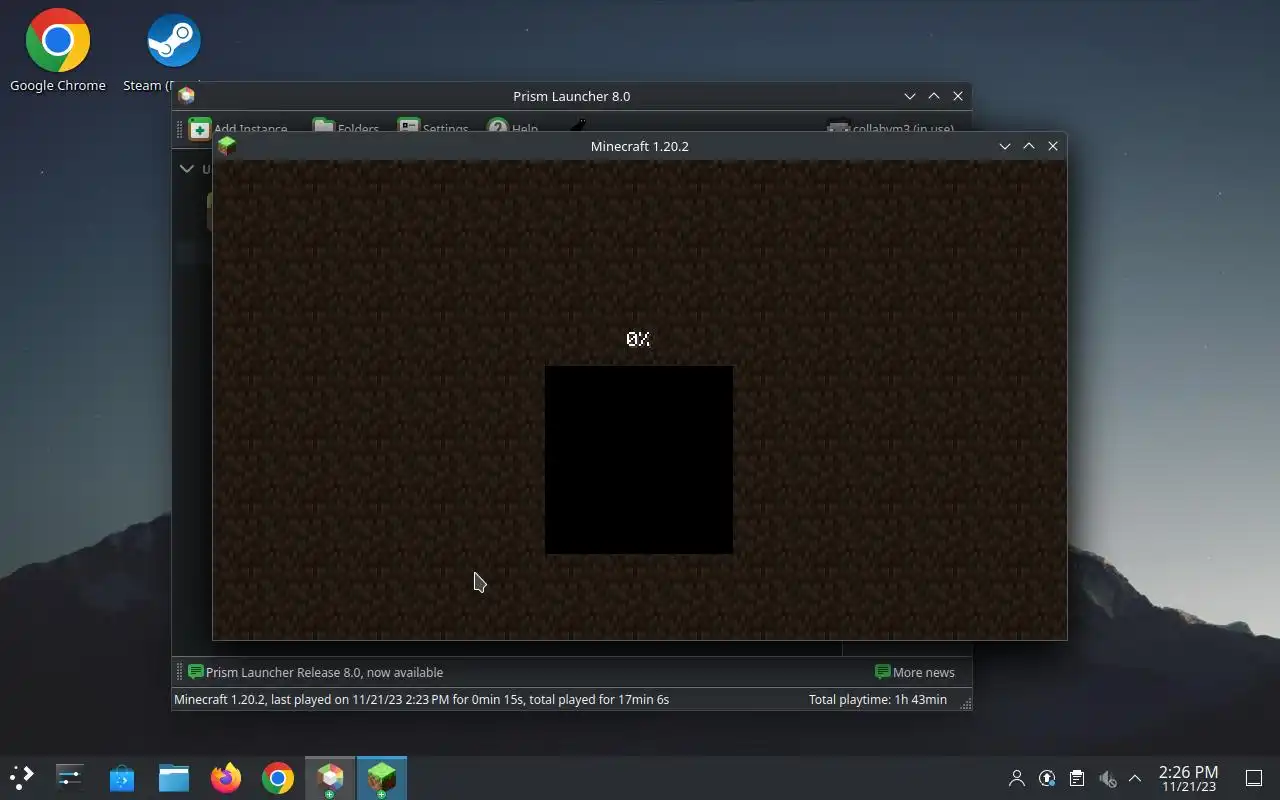Open Help in Prism Launcher toolbar
The width and height of the screenshot is (1280, 800).
[512, 128]
